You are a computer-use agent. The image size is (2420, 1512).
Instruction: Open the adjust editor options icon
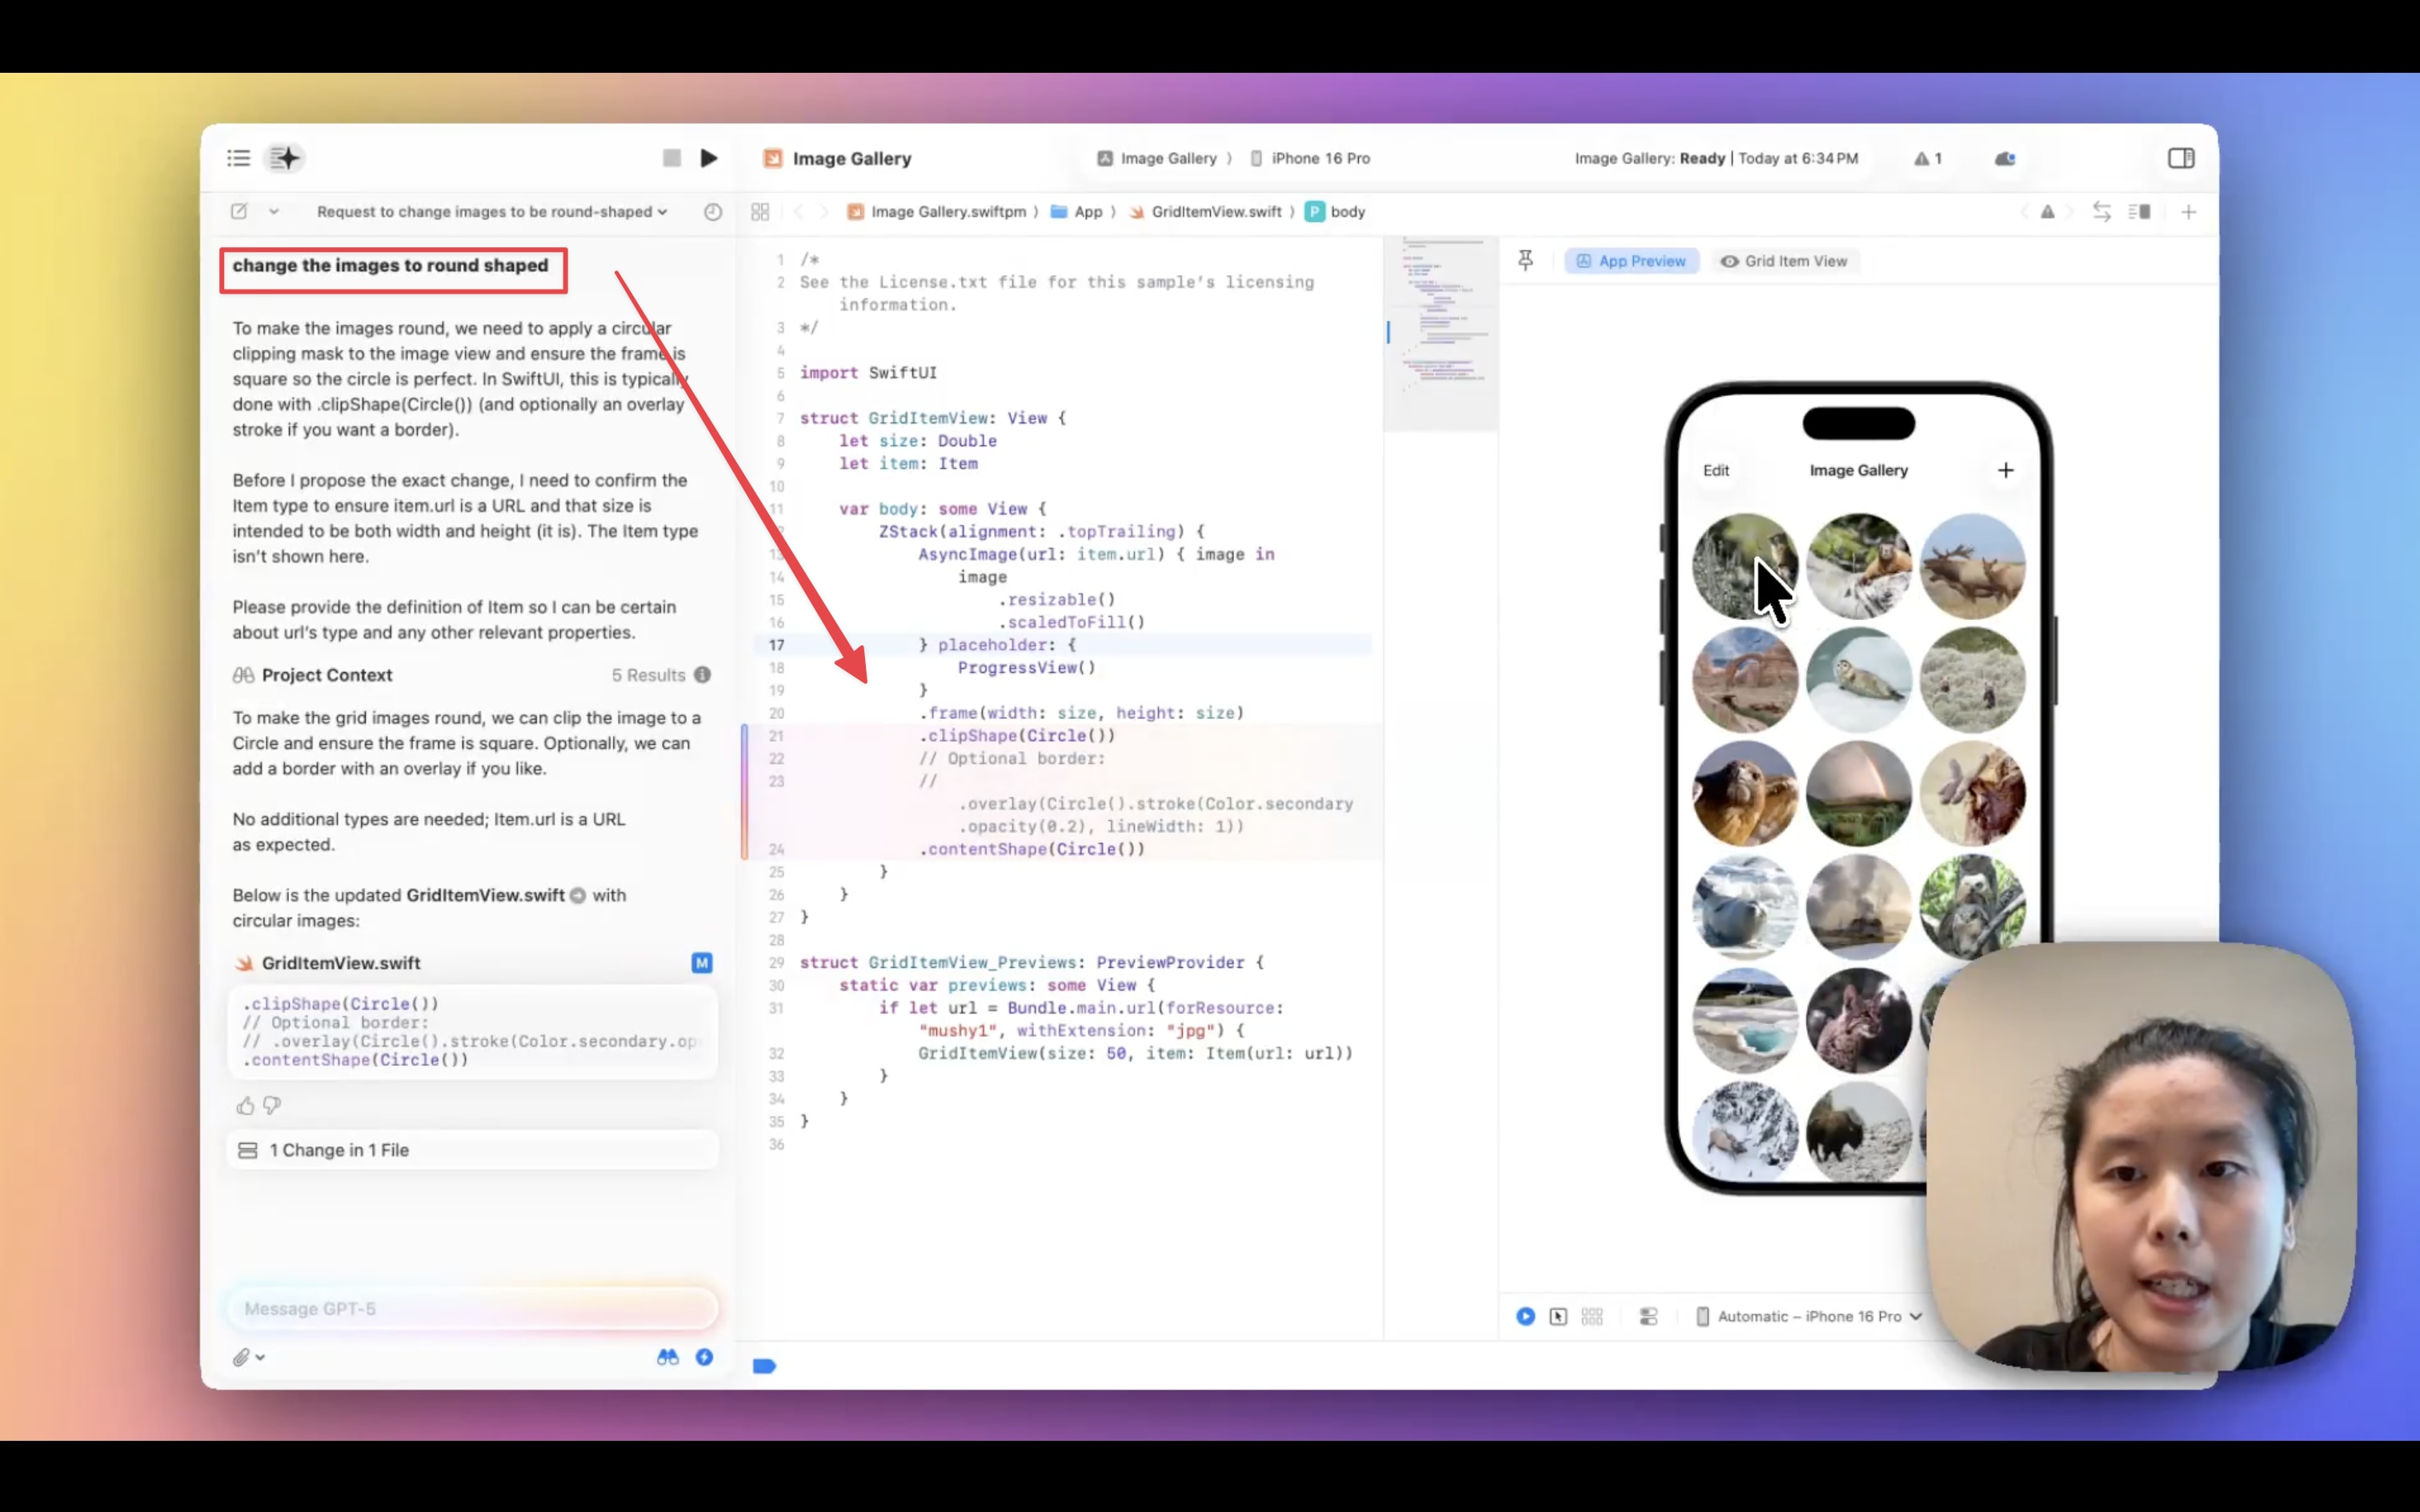pyautogui.click(x=2139, y=211)
